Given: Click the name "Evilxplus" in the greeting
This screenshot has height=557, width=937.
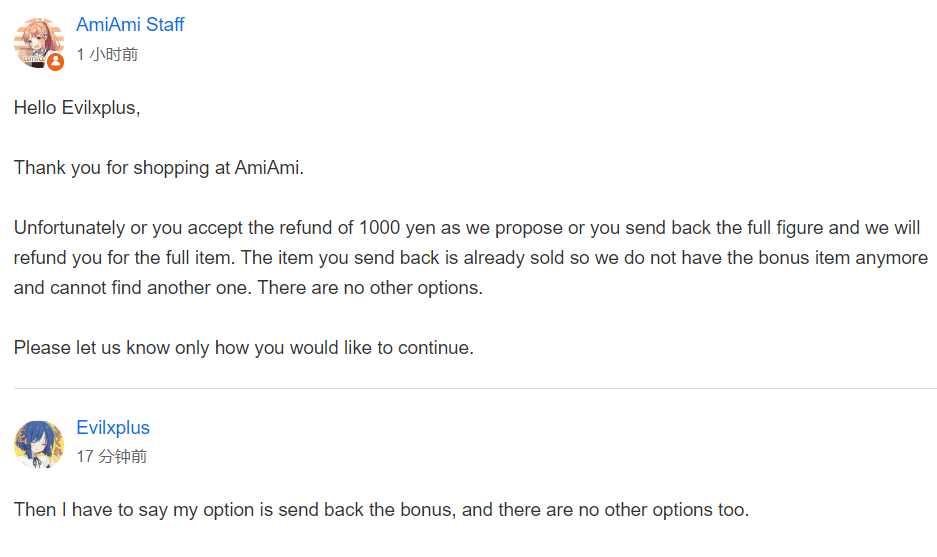Looking at the screenshot, I should (97, 108).
